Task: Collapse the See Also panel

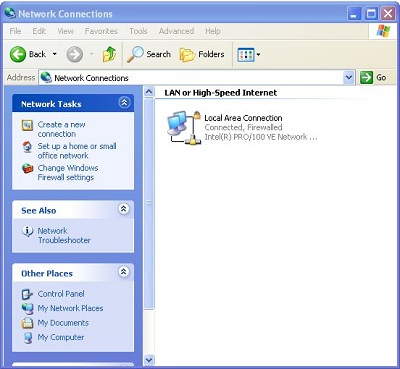Action: click(x=124, y=209)
